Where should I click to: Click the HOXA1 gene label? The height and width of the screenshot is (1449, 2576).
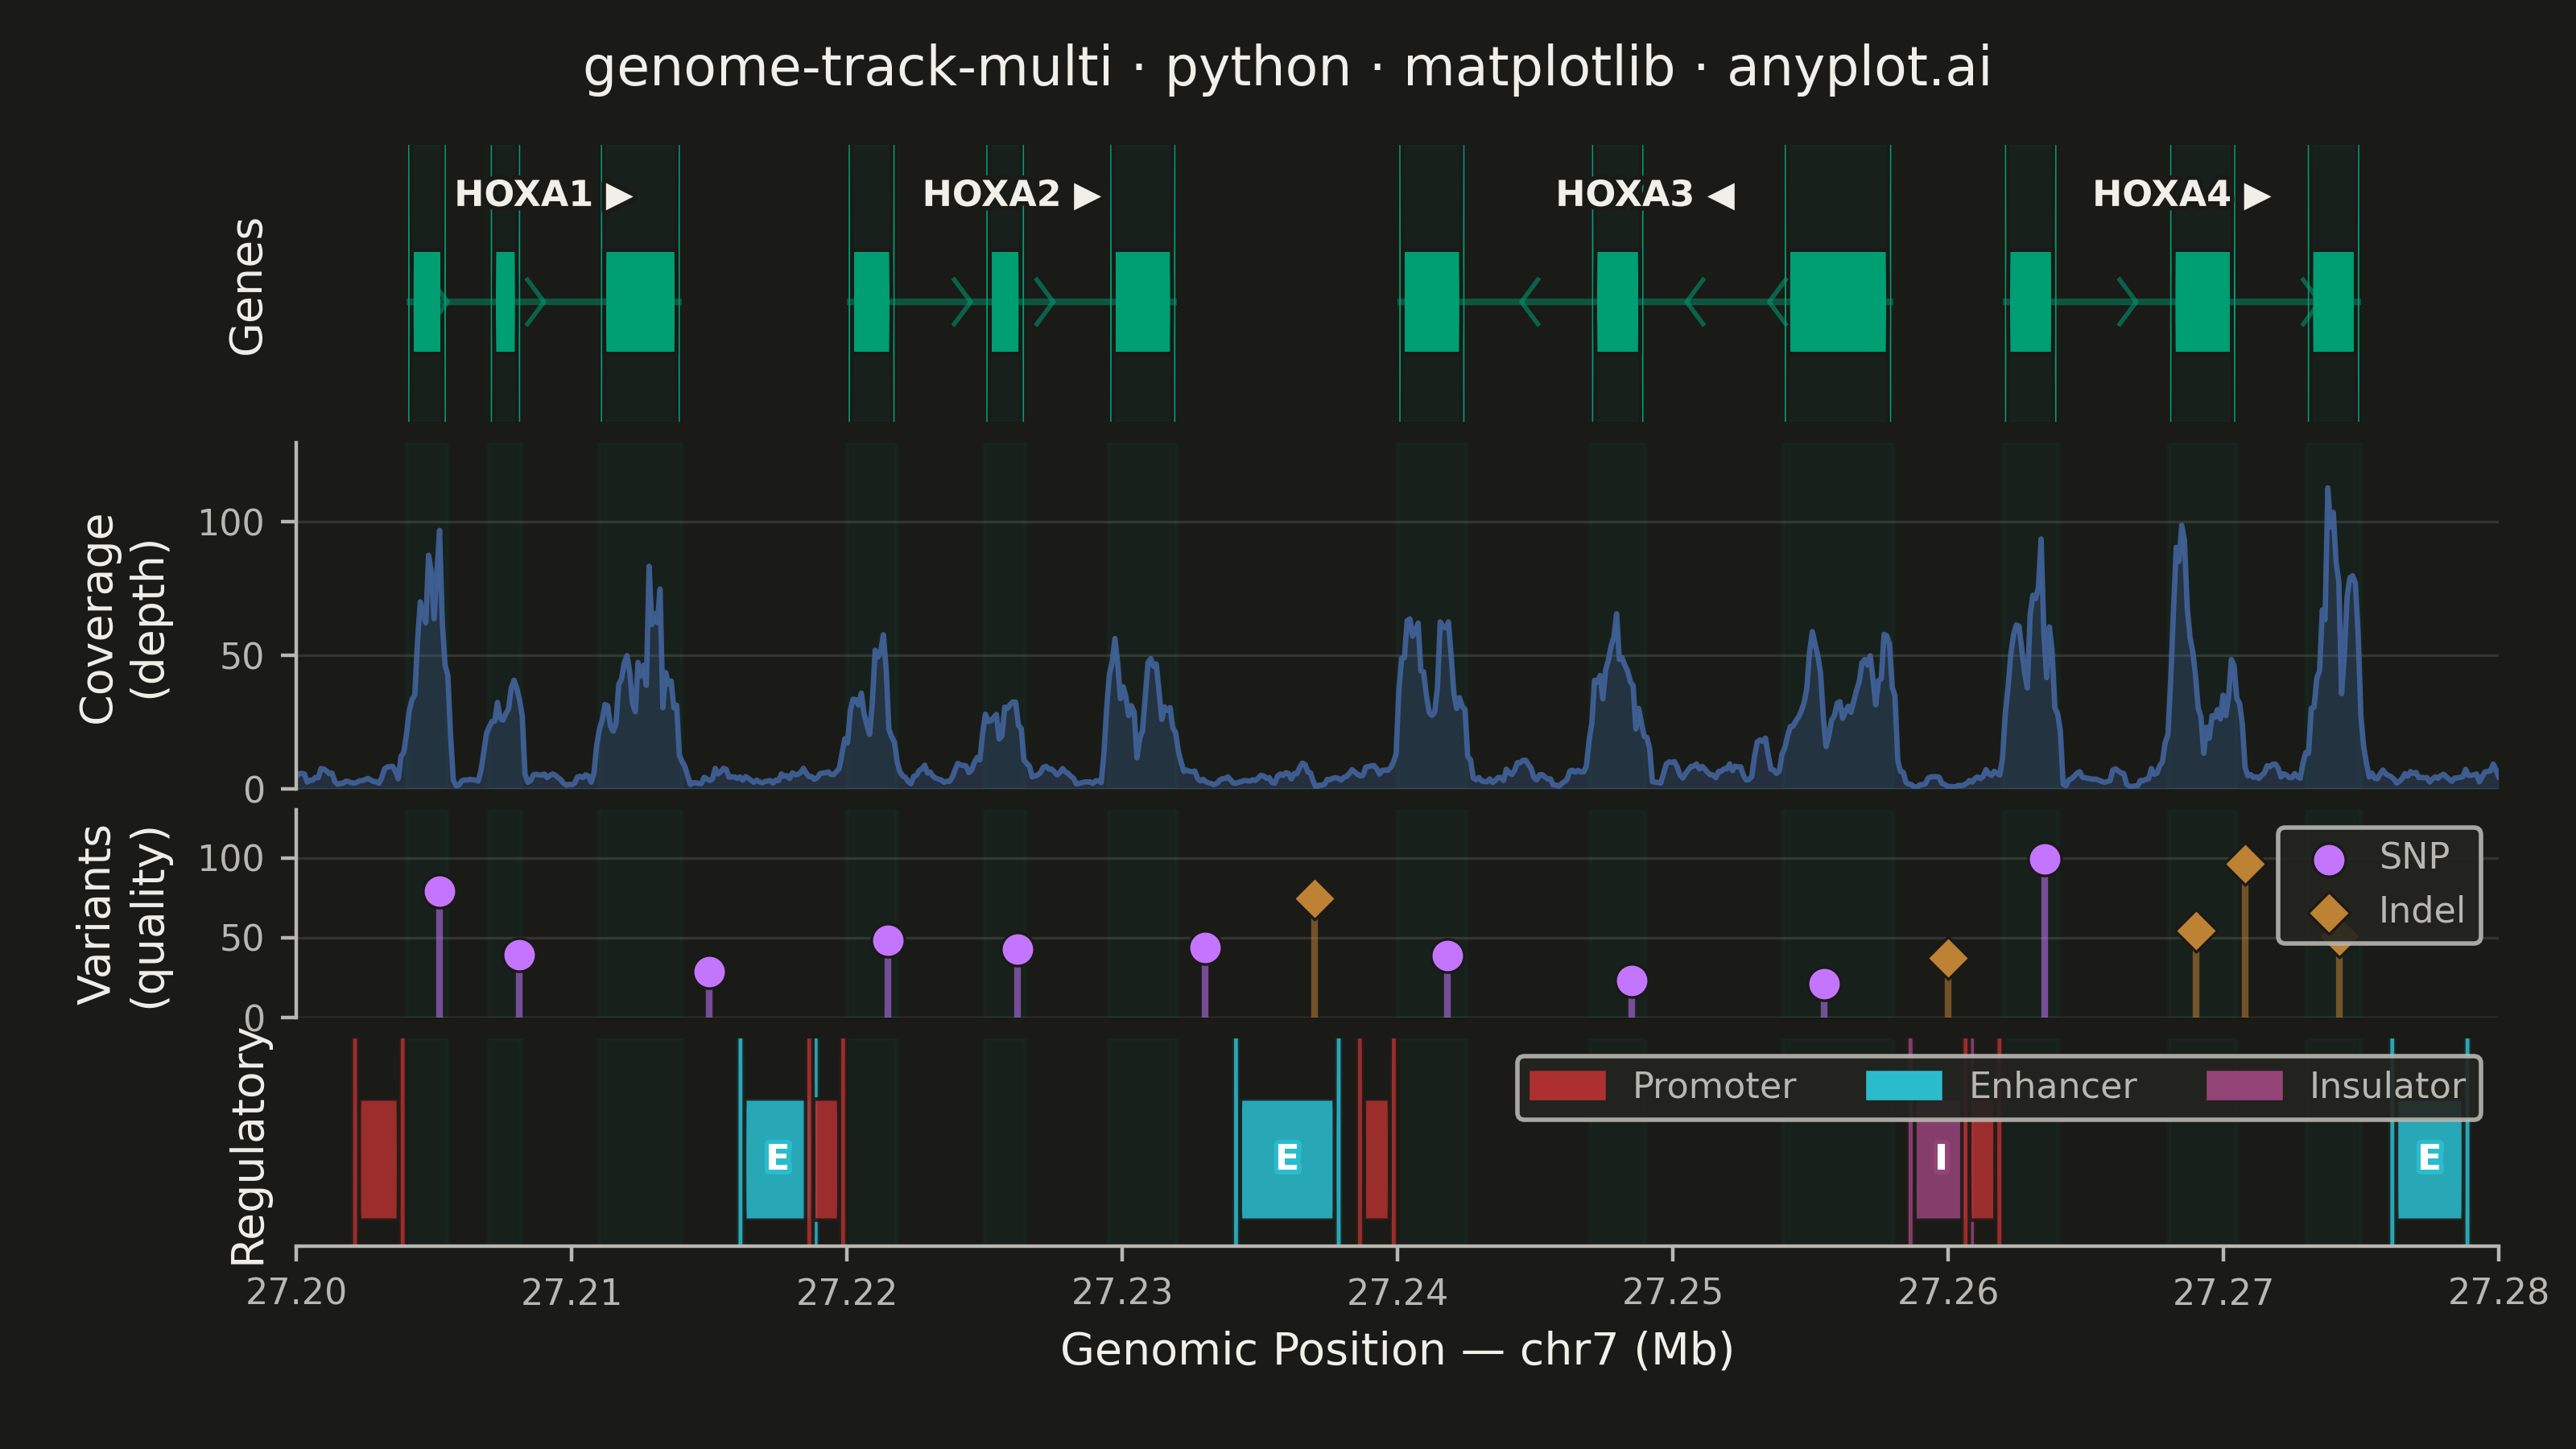tap(543, 194)
